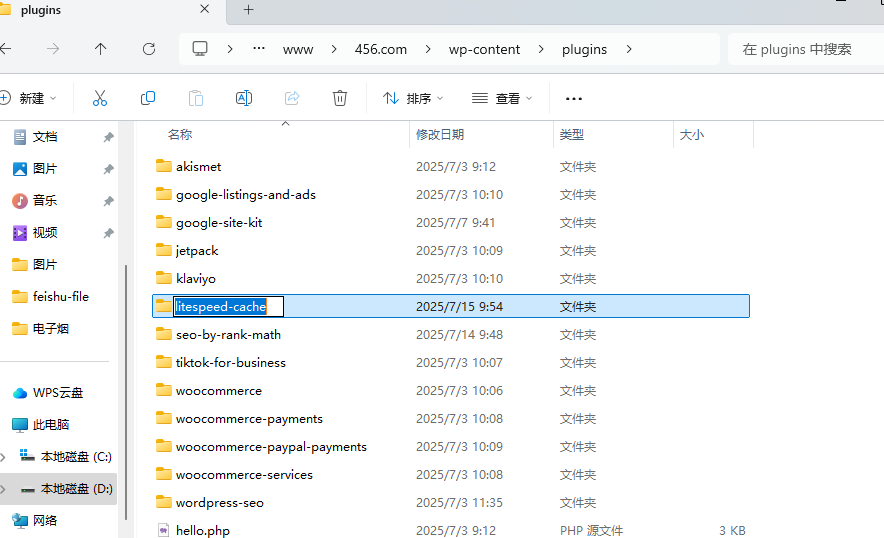Open the three-dot See more menu
The width and height of the screenshot is (884, 538).
click(574, 98)
